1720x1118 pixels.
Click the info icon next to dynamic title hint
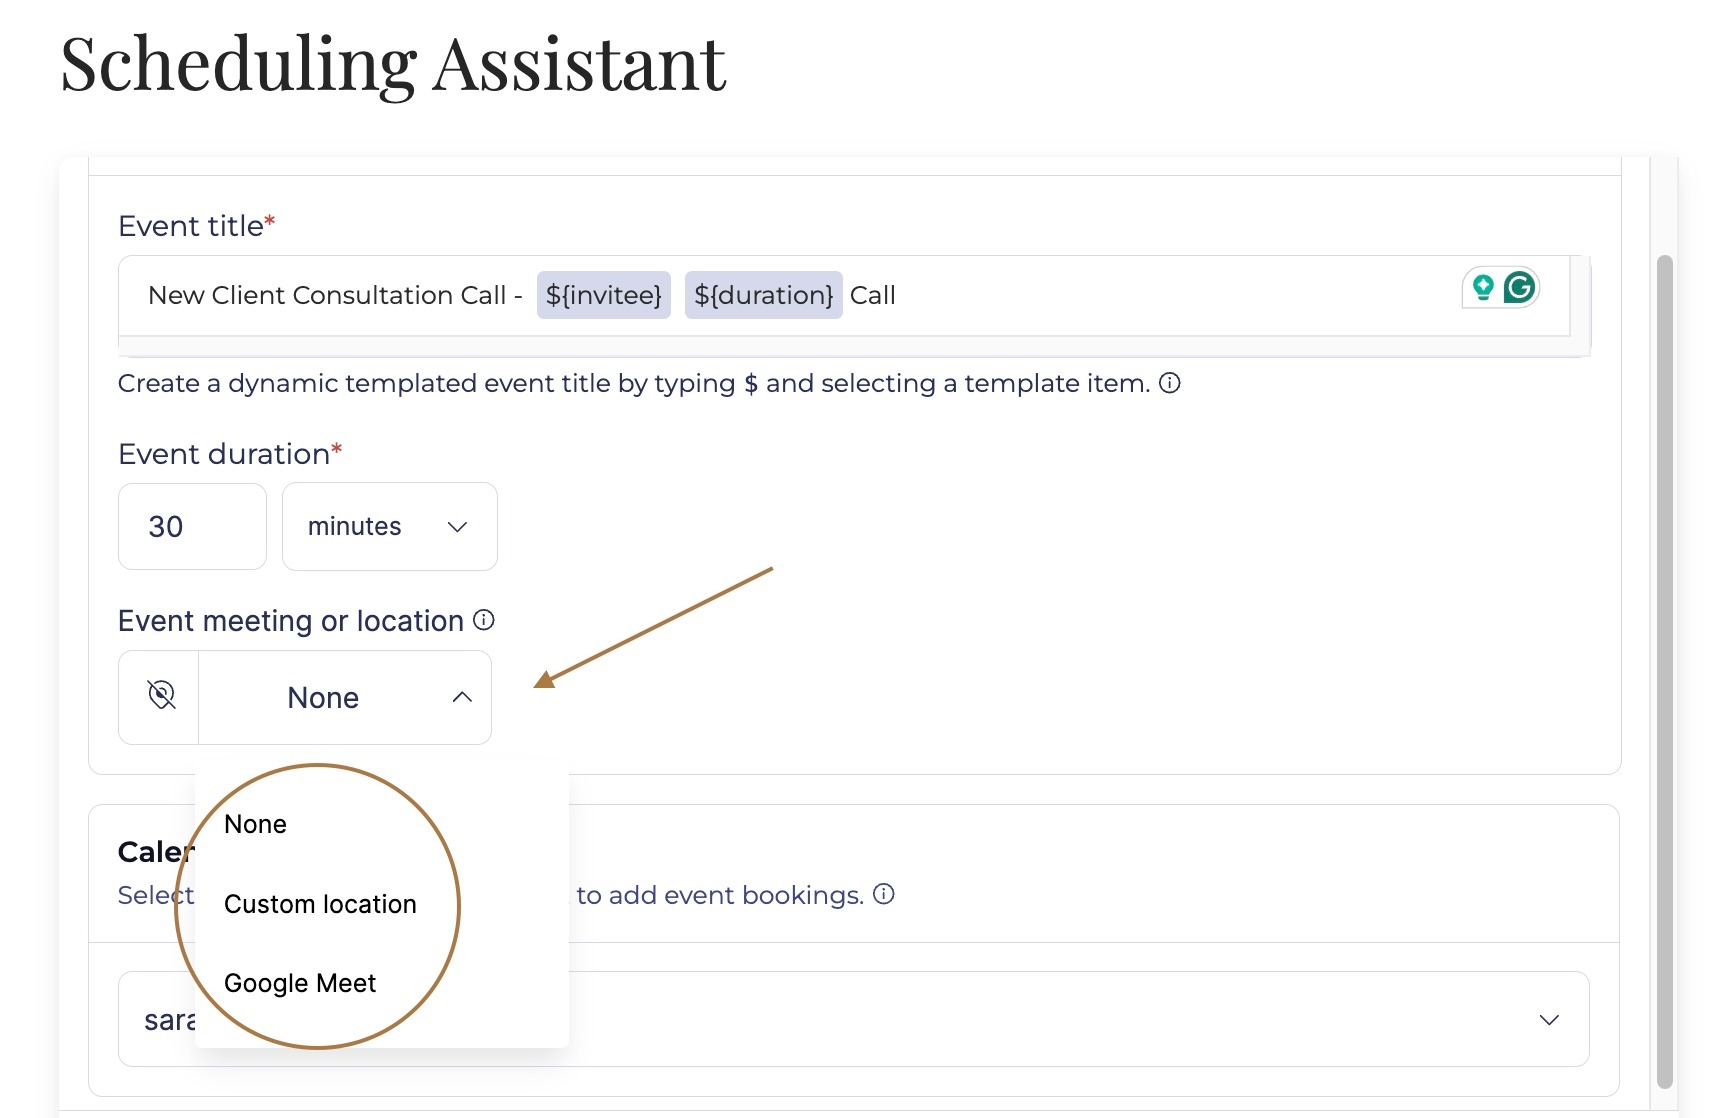[1170, 383]
